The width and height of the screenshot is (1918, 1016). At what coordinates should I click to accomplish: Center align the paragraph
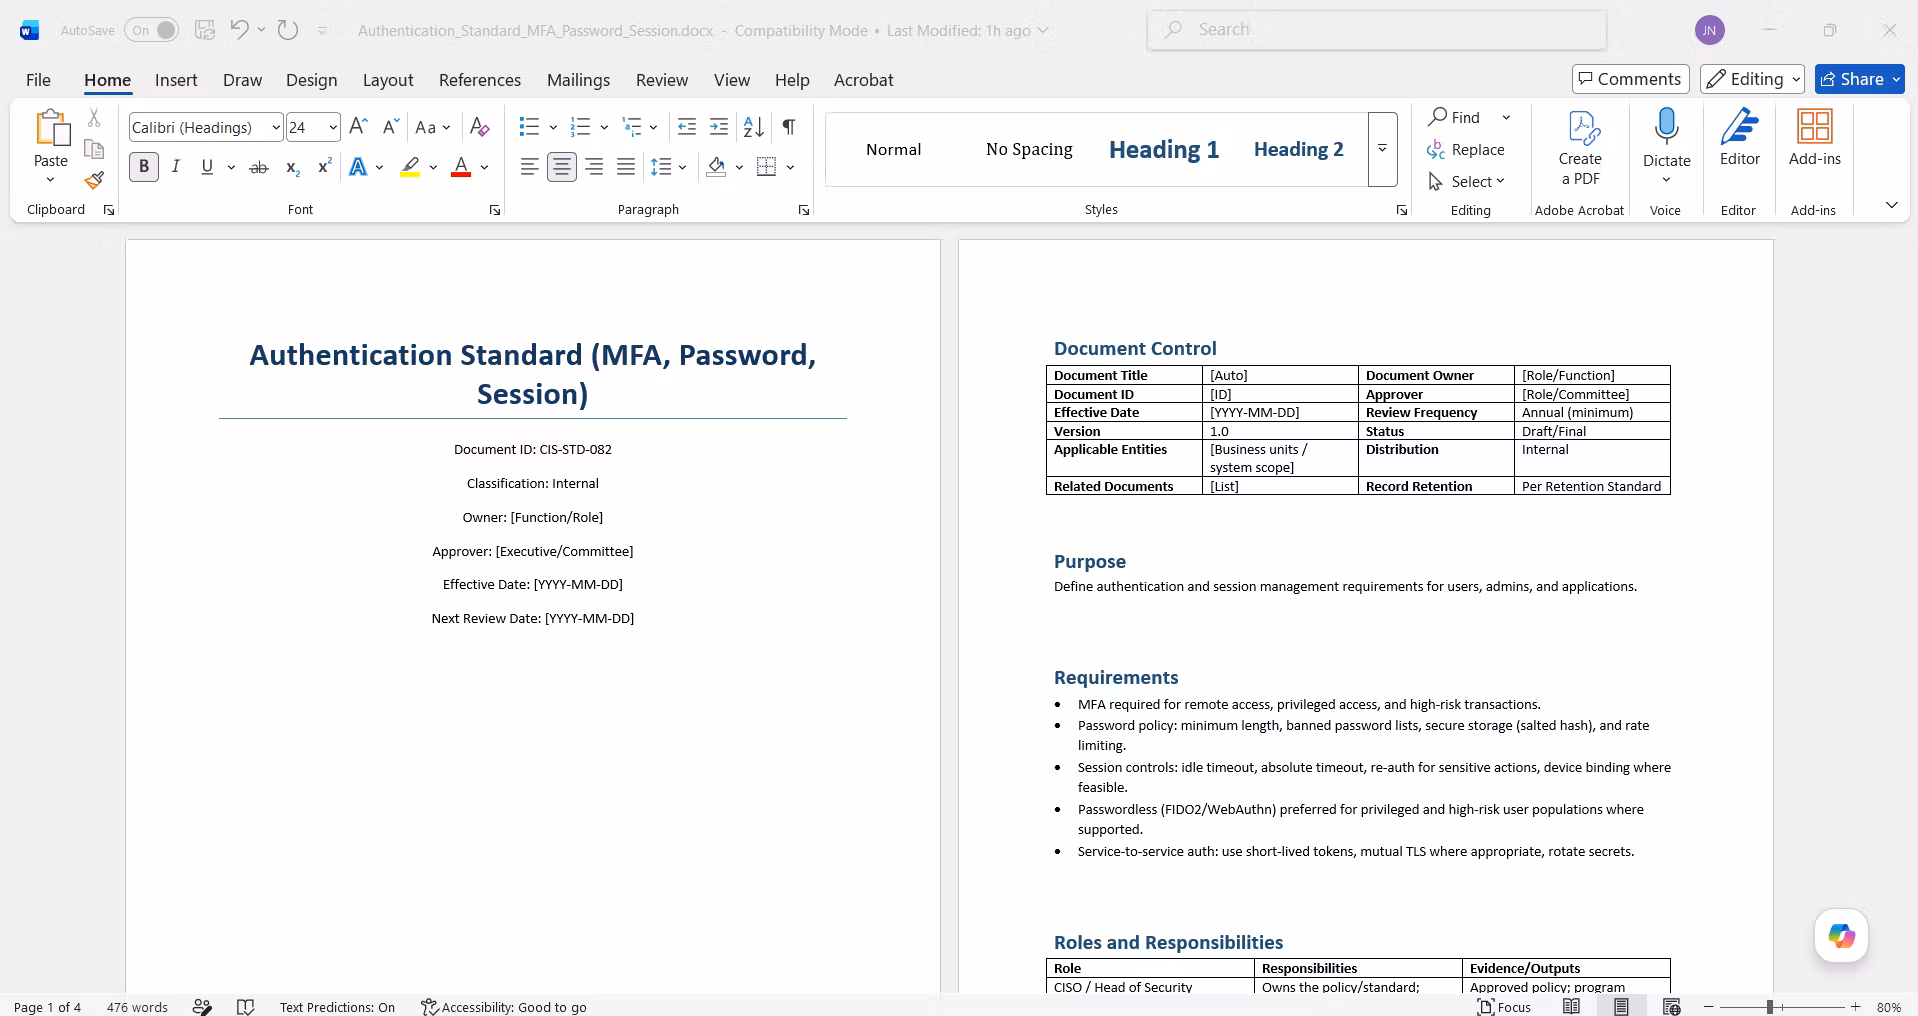point(562,167)
